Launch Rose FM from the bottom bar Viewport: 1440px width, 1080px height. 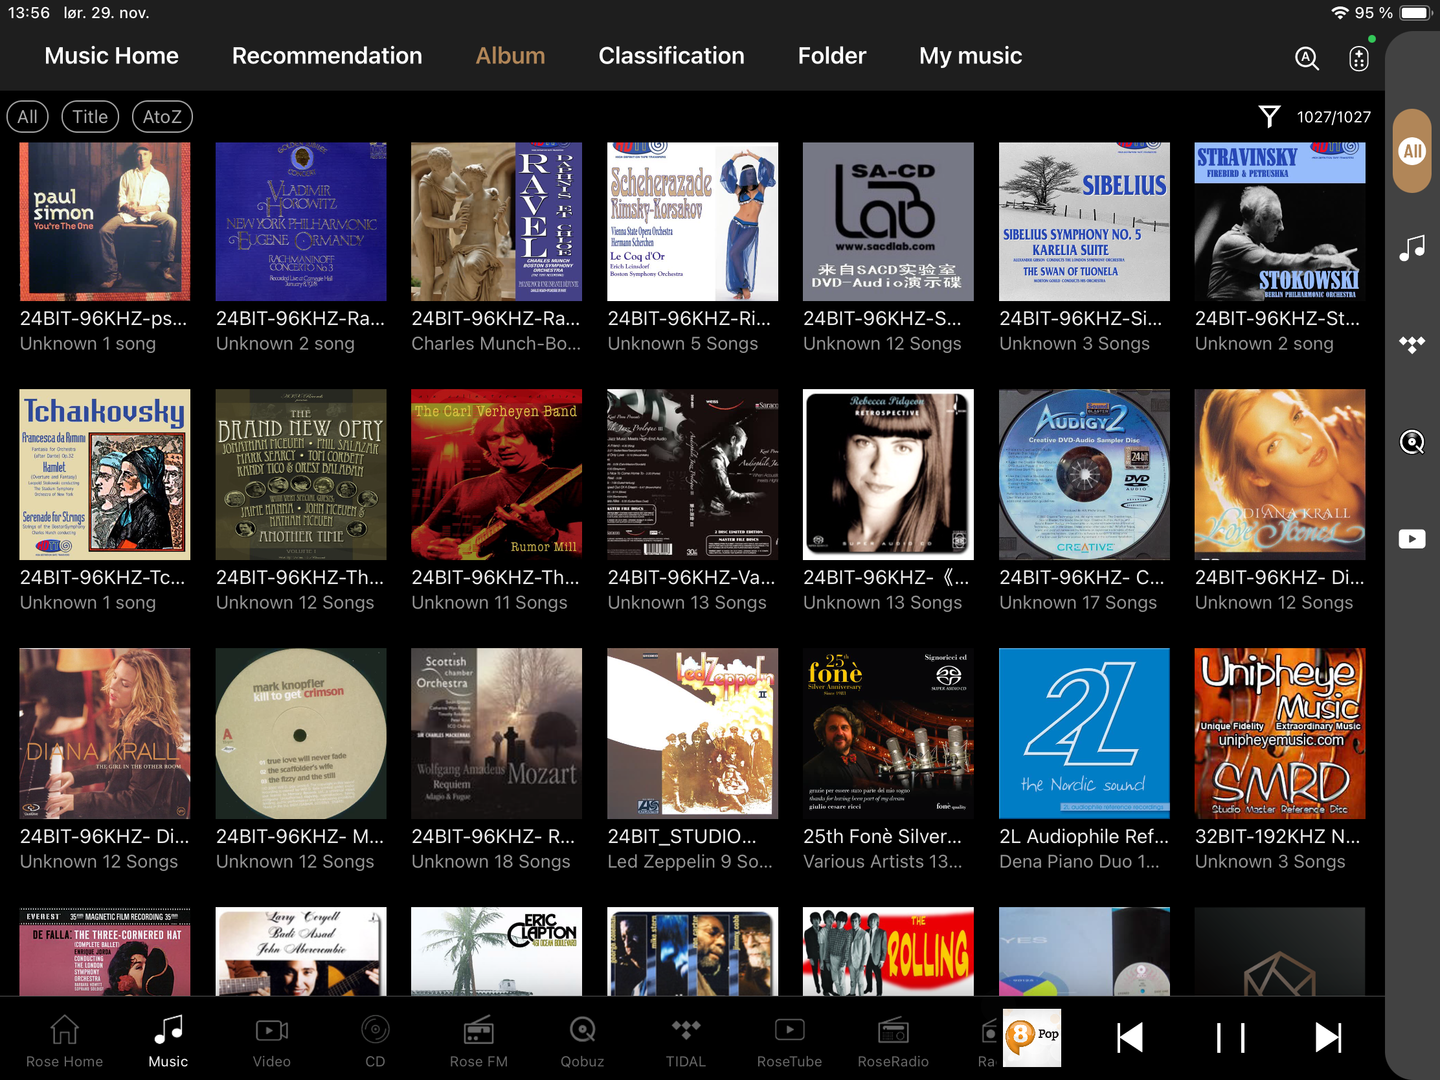[479, 1040]
